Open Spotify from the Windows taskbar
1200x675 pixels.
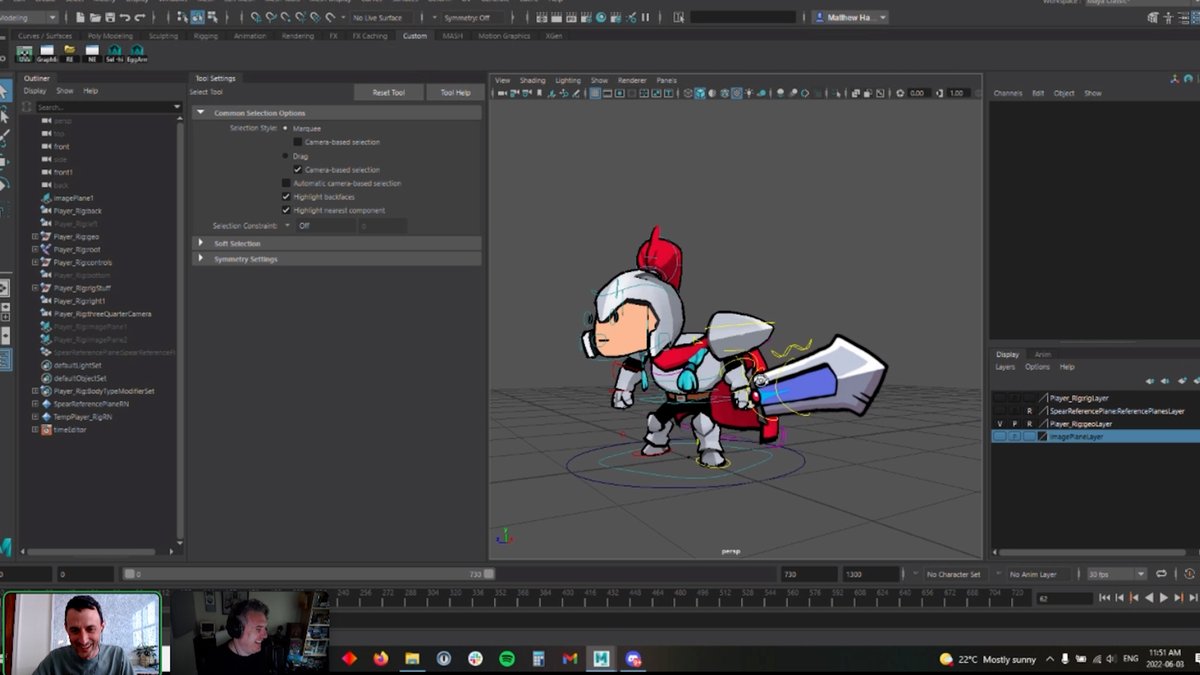point(507,659)
